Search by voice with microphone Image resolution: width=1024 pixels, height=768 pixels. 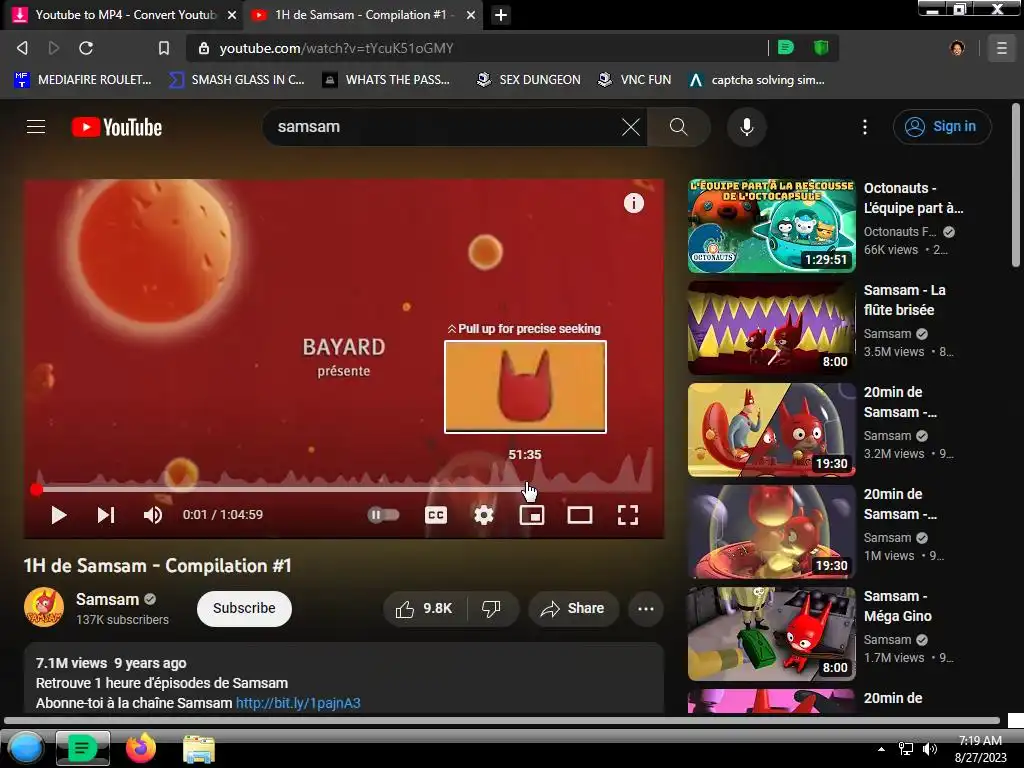[746, 127]
